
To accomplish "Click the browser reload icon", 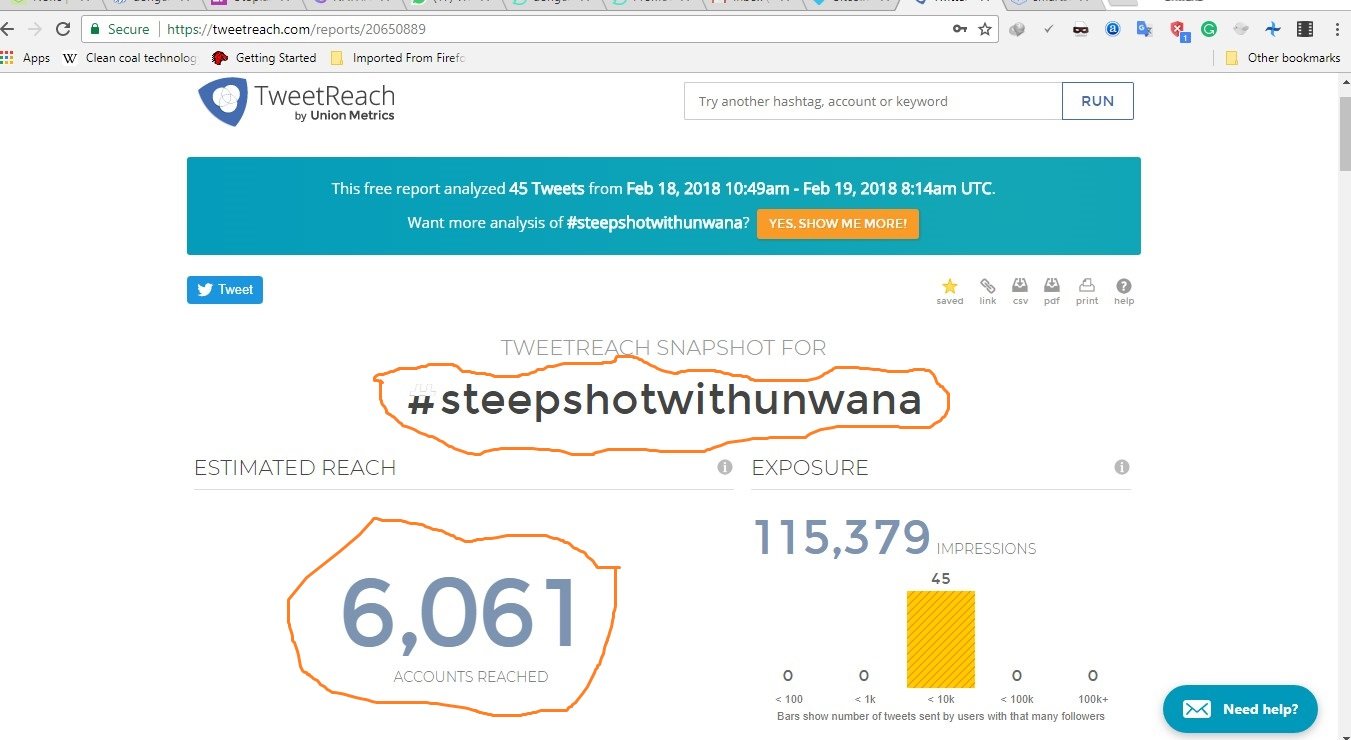I will [63, 29].
